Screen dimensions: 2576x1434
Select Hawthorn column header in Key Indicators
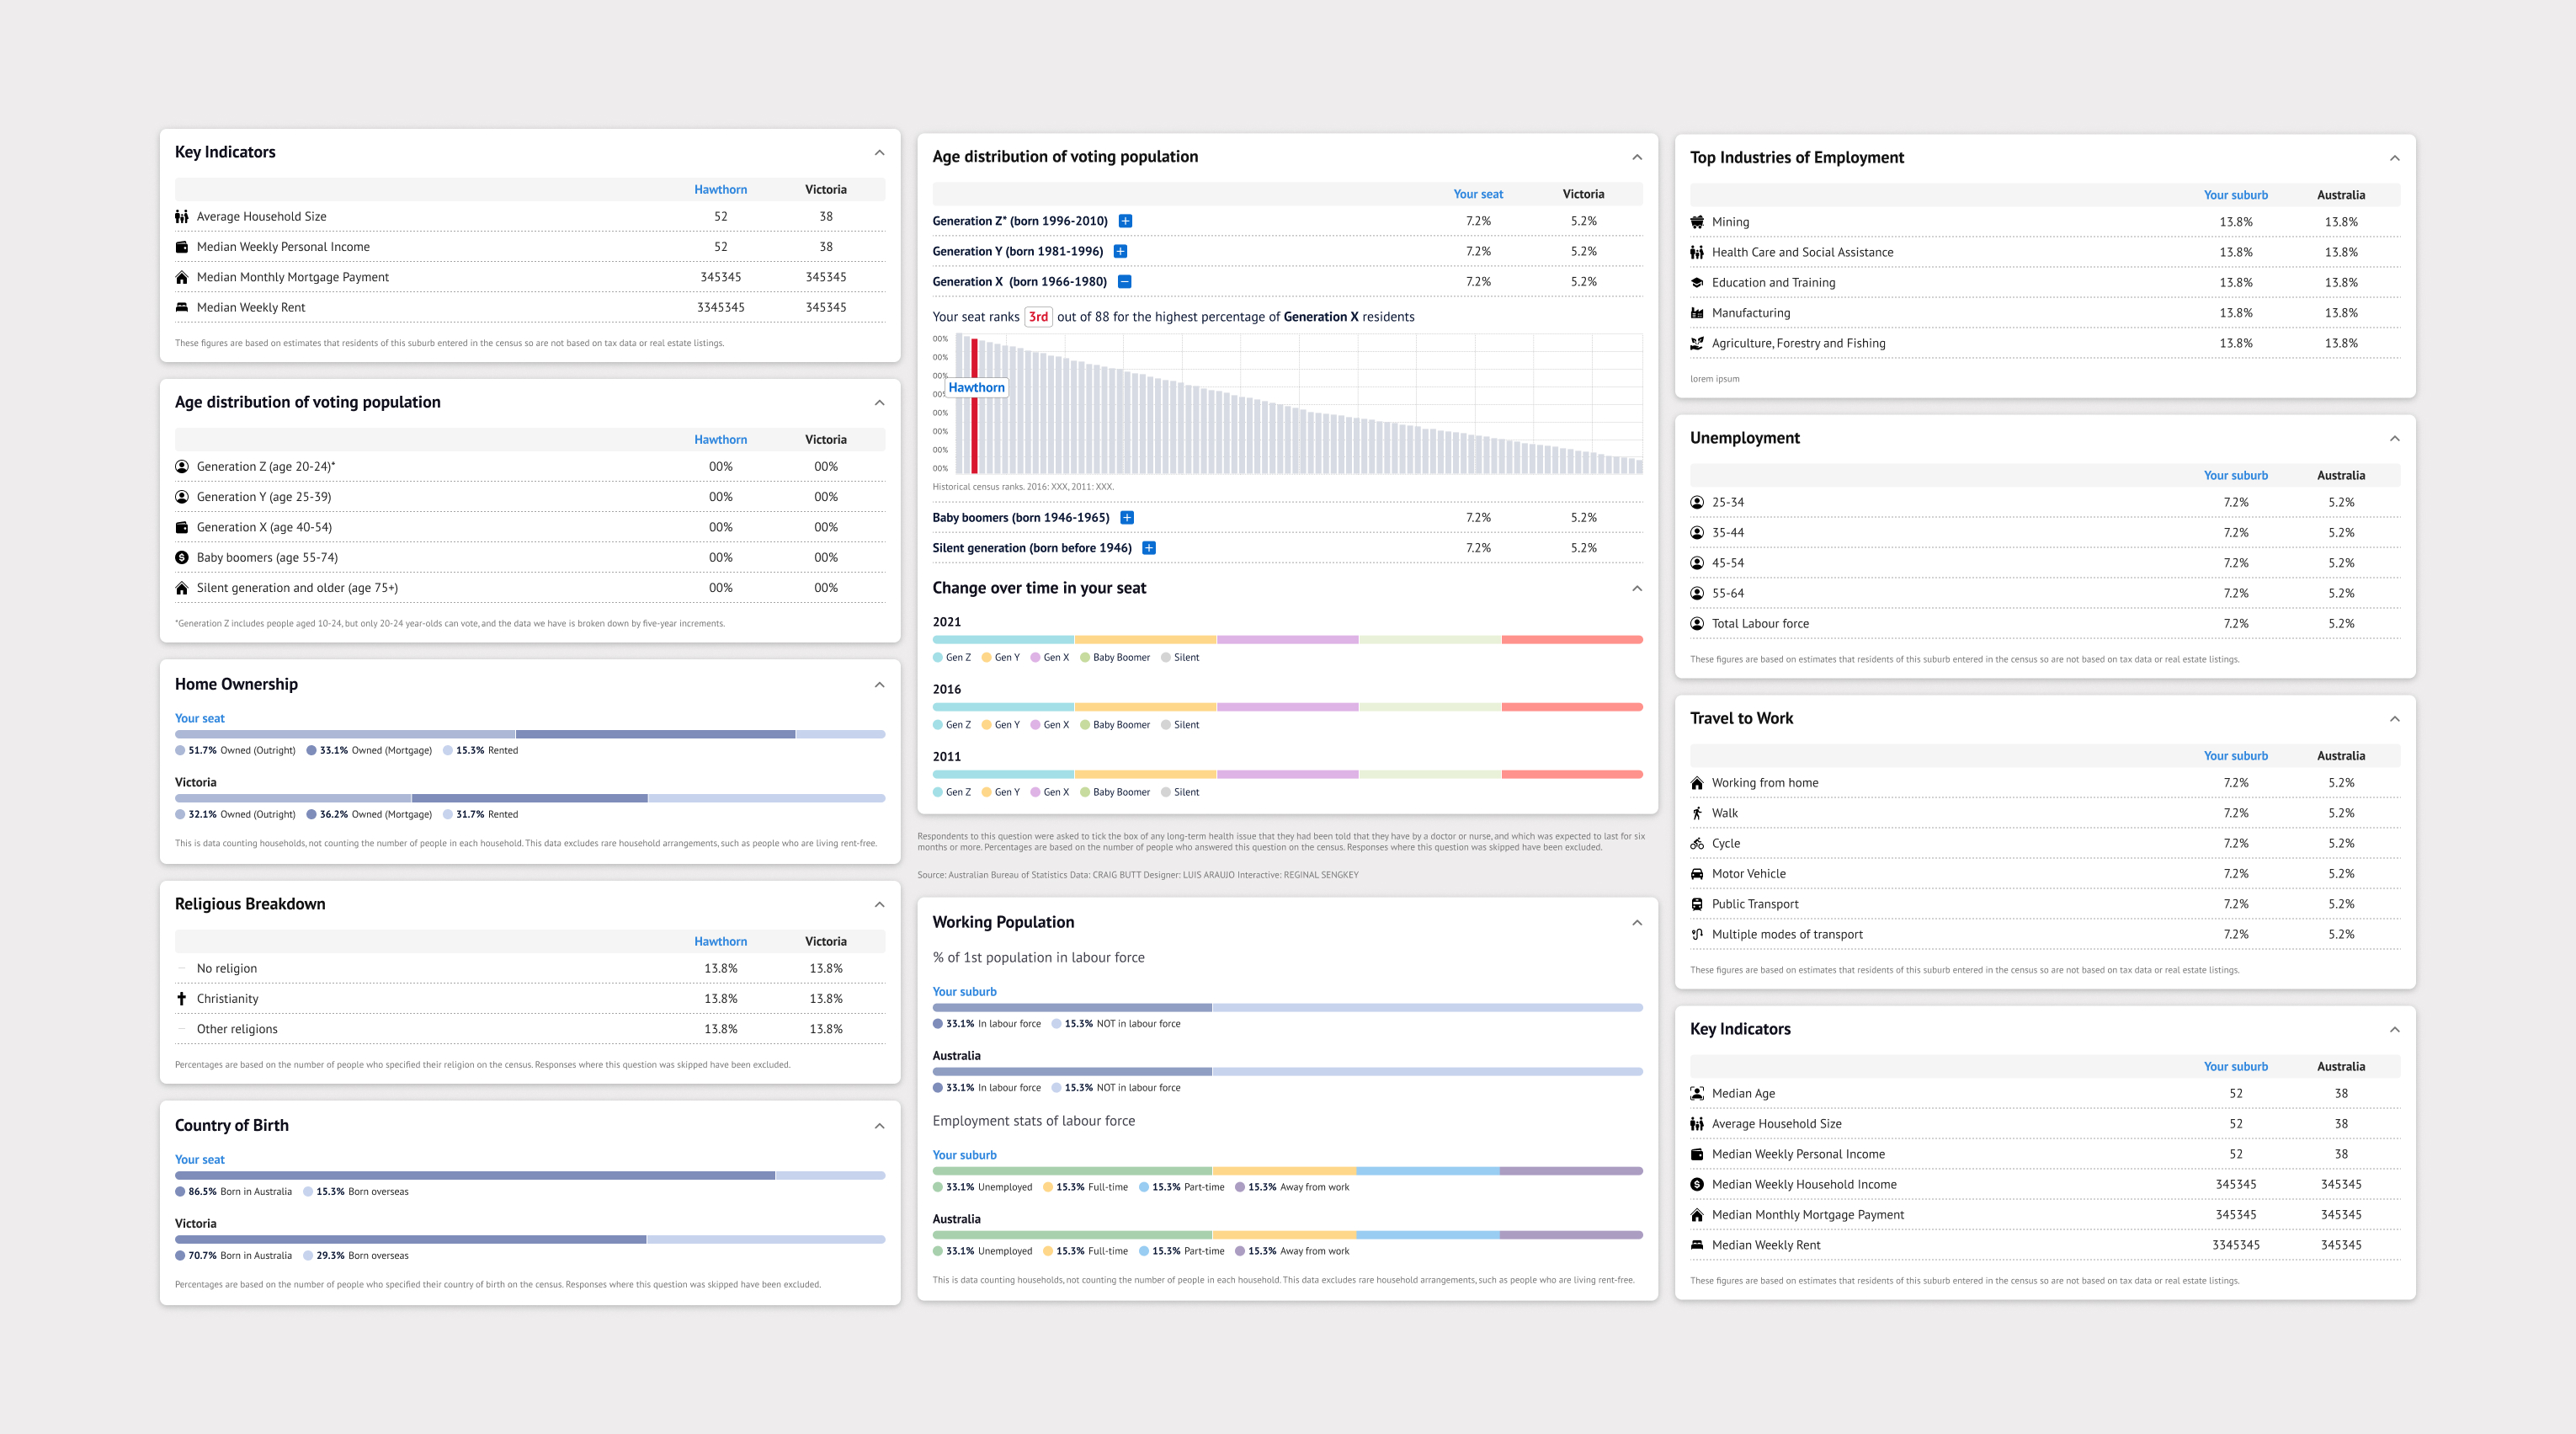click(x=720, y=190)
